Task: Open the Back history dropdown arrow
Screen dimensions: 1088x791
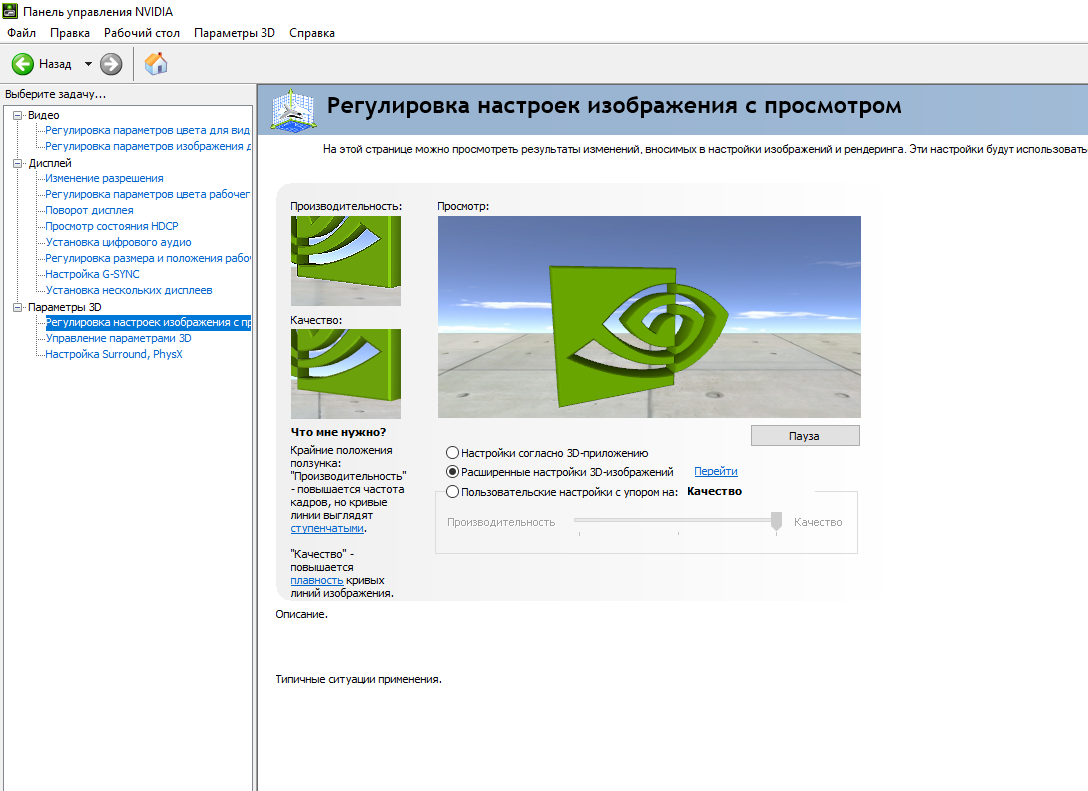Action: click(88, 64)
